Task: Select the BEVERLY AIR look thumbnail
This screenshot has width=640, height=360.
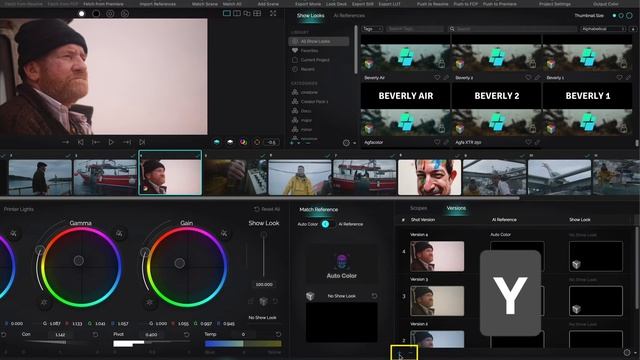Action: [x=406, y=96]
